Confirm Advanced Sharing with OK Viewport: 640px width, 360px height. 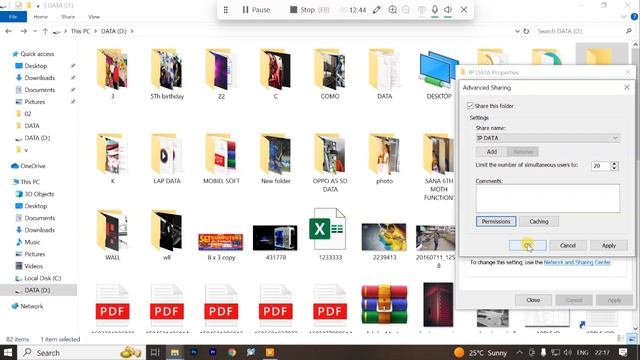pos(527,245)
